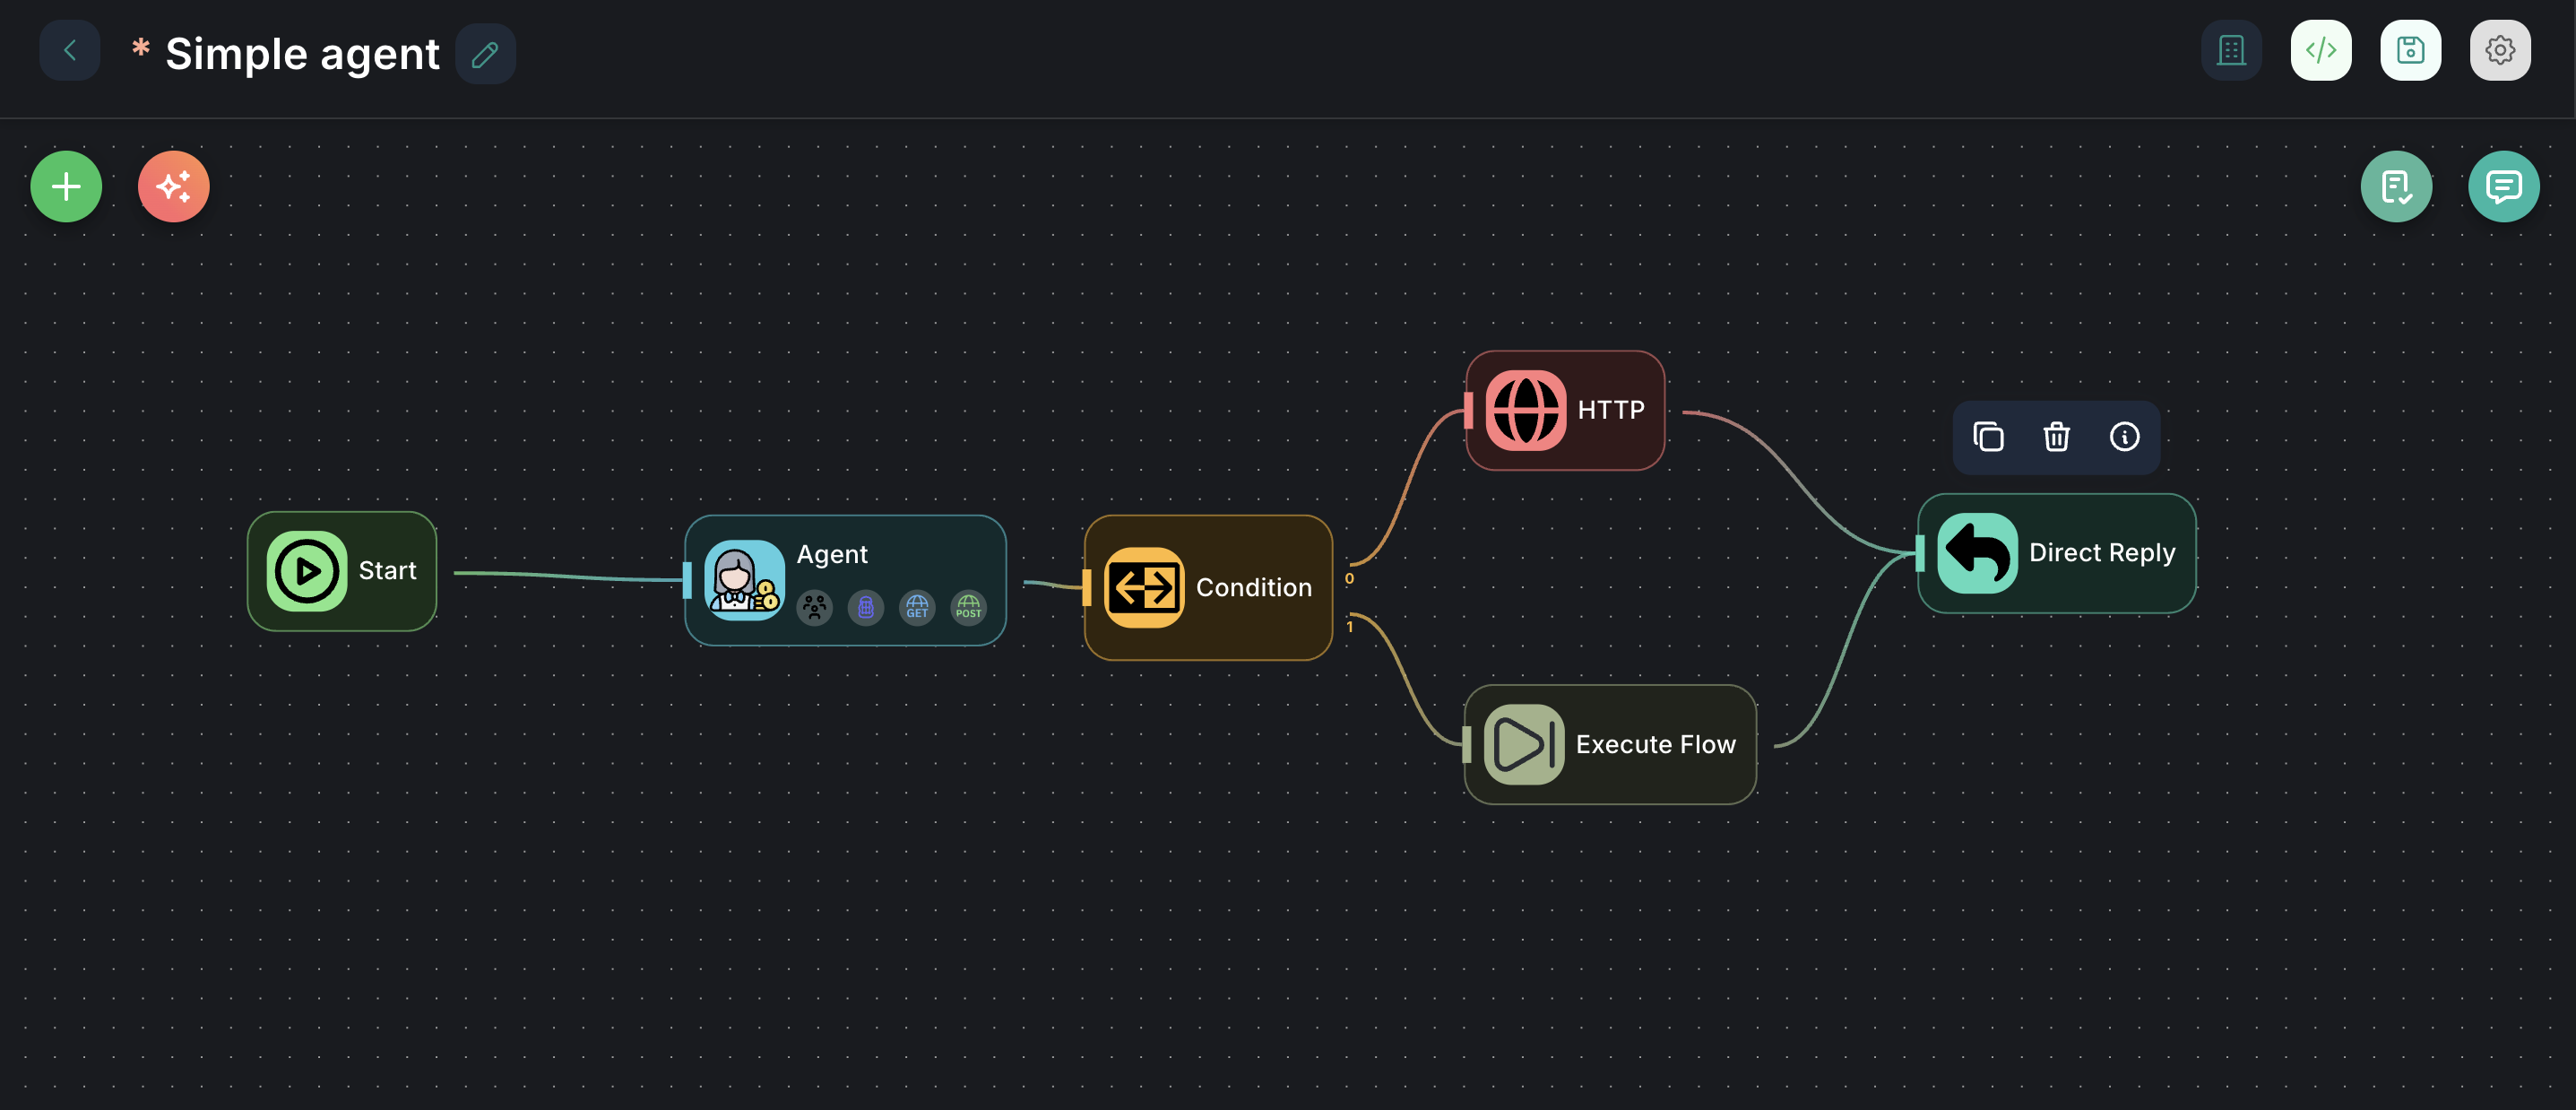Viewport: 2576px width, 1110px height.
Task: Select the HTTP node
Action: coord(1565,409)
